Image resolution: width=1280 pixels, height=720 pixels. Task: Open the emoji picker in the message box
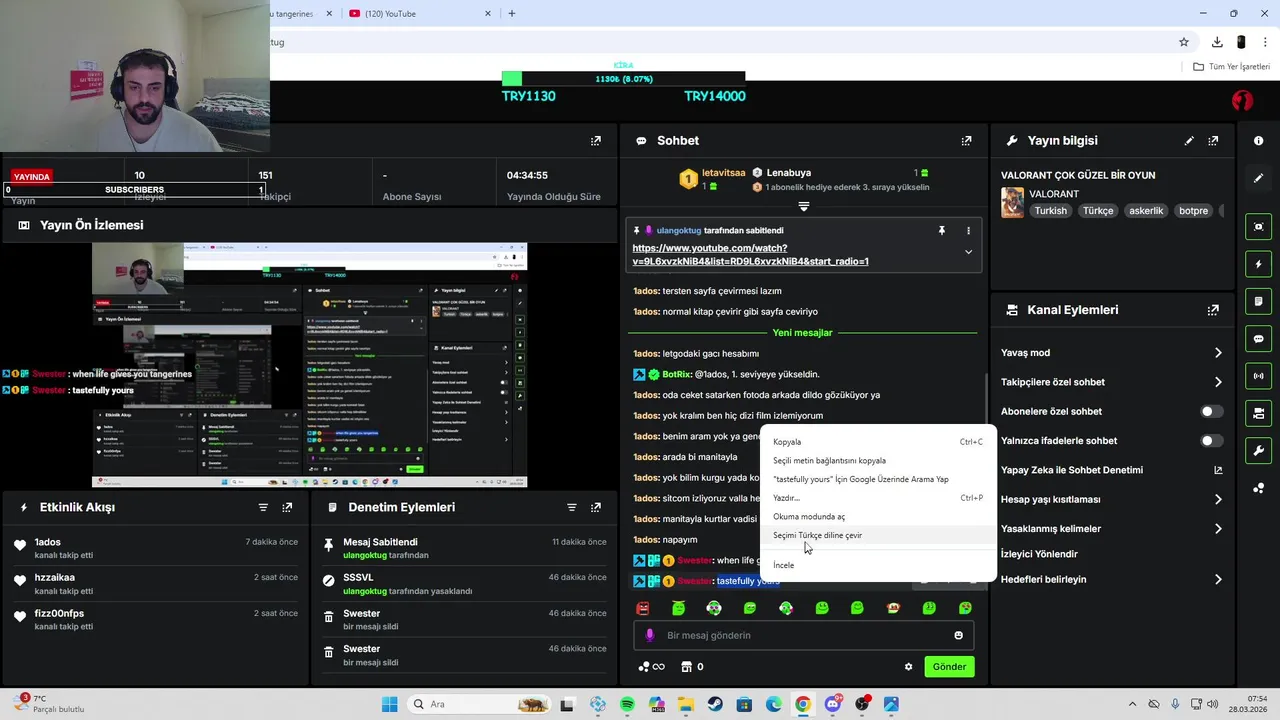pos(958,635)
